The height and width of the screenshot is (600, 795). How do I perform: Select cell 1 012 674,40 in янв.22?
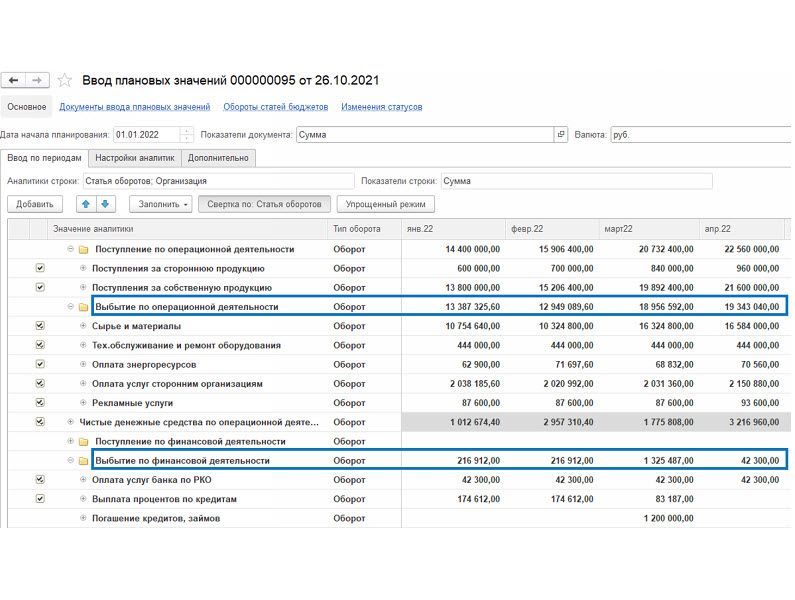point(453,422)
